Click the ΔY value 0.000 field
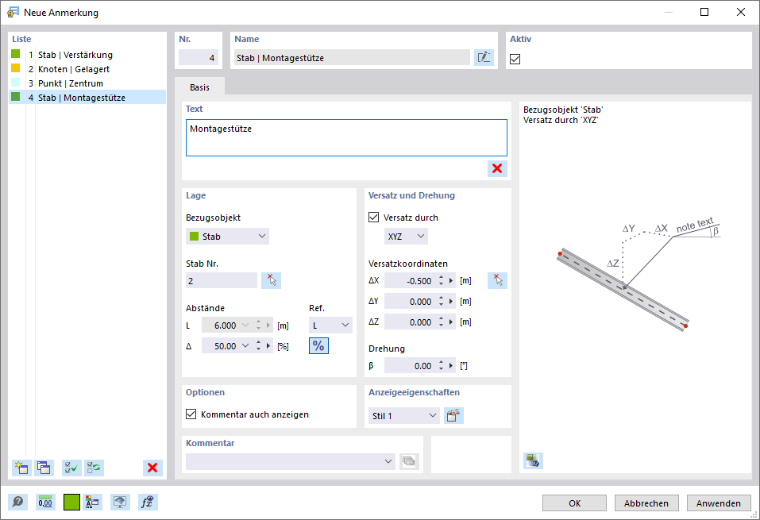This screenshot has width=760, height=520. coord(411,301)
